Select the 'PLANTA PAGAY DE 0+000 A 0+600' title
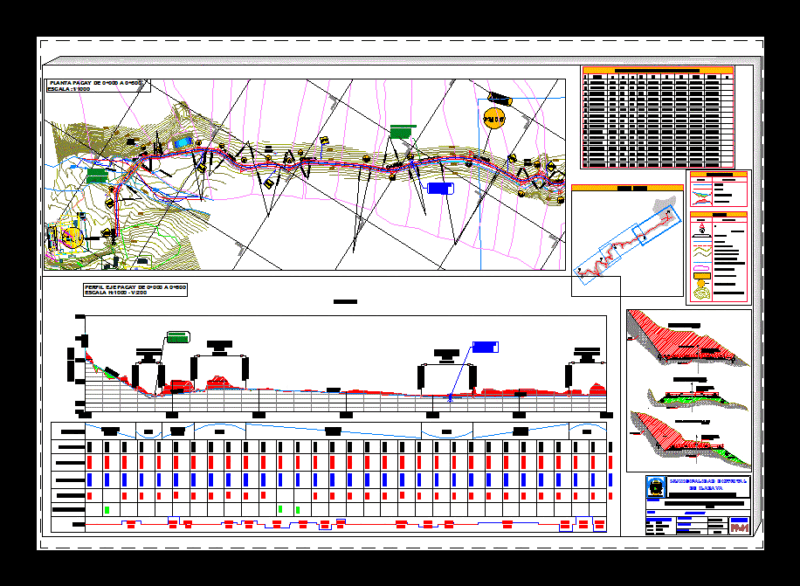 click(96, 83)
